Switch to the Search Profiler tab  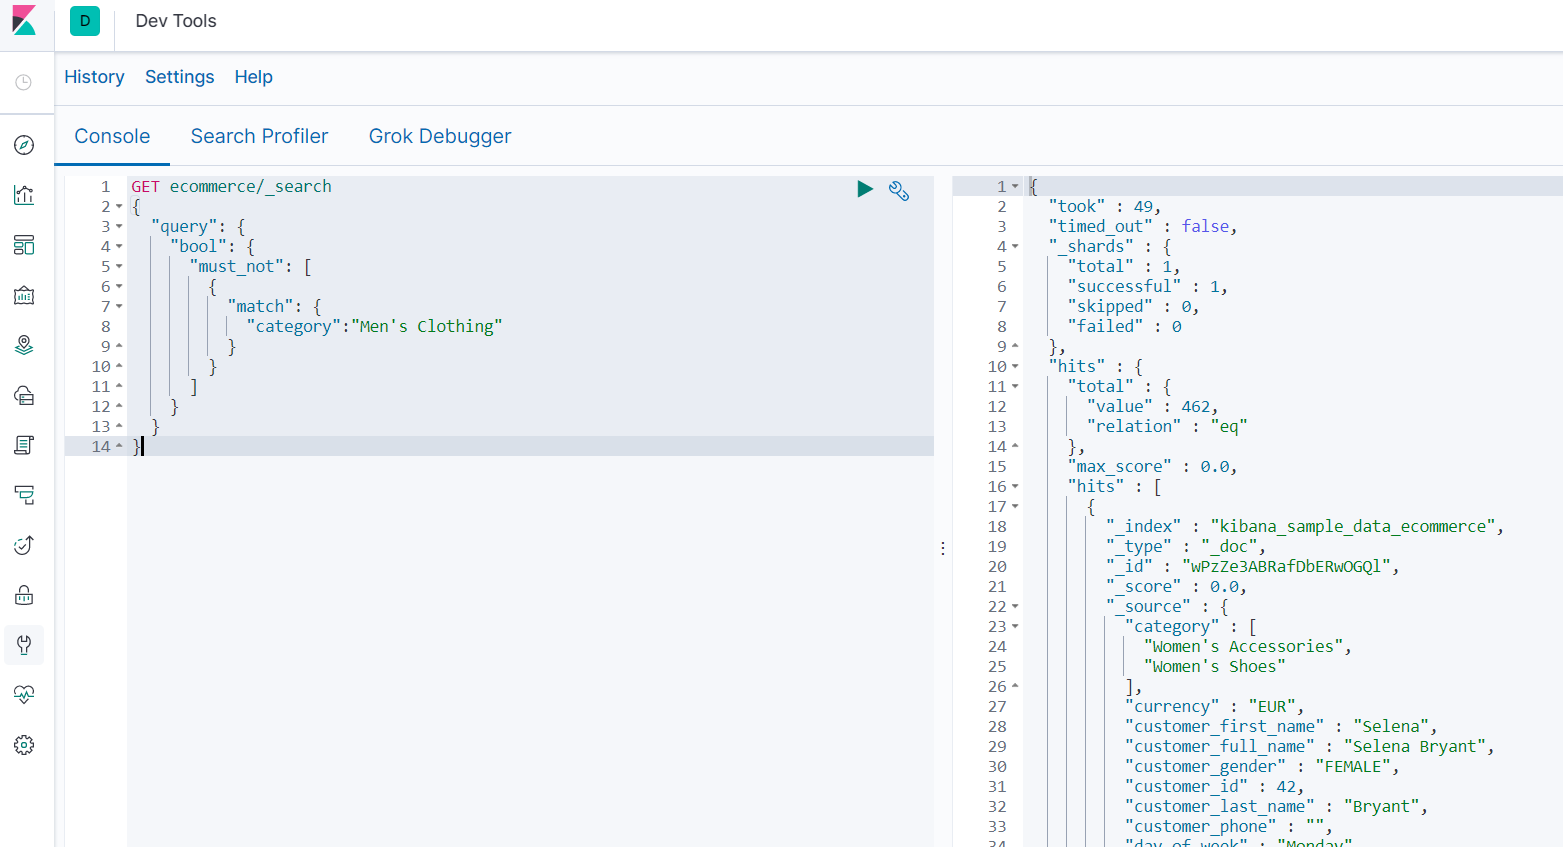(259, 136)
